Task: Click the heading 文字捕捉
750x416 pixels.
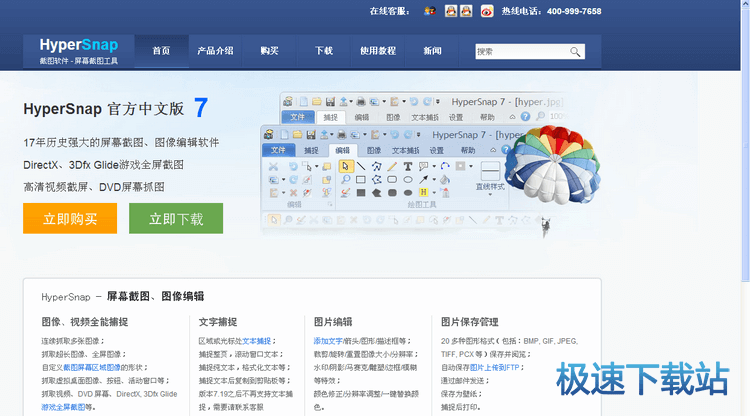Action: tap(218, 322)
